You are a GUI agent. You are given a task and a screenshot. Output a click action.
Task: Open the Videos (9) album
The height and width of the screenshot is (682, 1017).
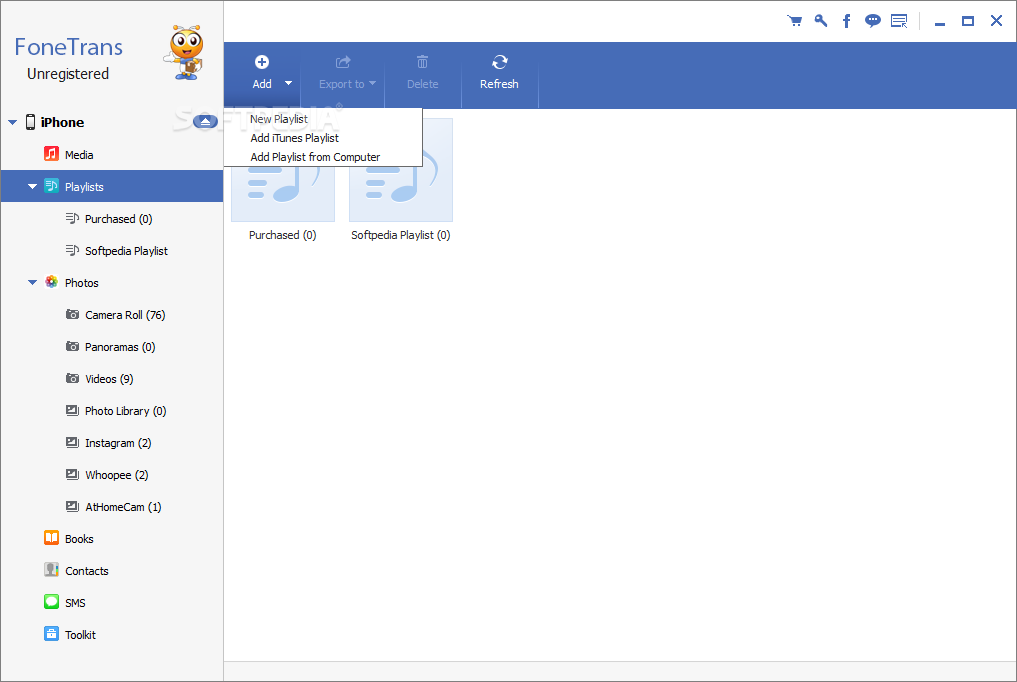109,379
